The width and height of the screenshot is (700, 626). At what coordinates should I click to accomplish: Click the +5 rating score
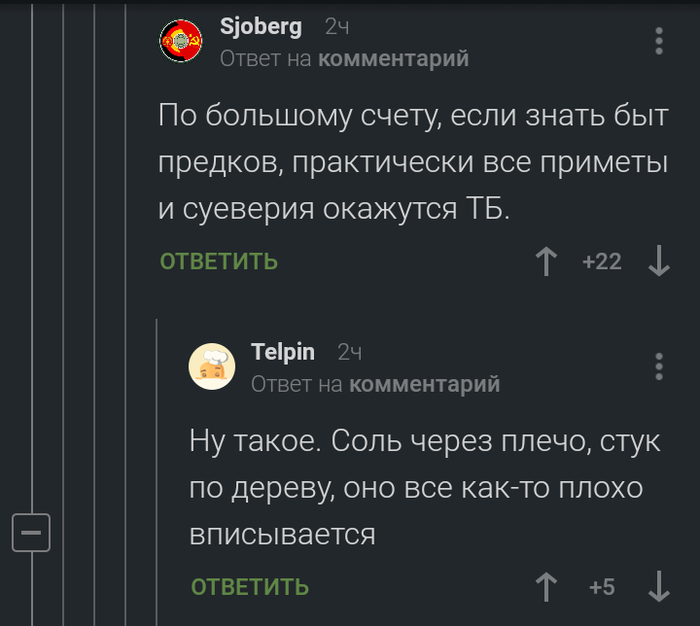[x=602, y=587]
